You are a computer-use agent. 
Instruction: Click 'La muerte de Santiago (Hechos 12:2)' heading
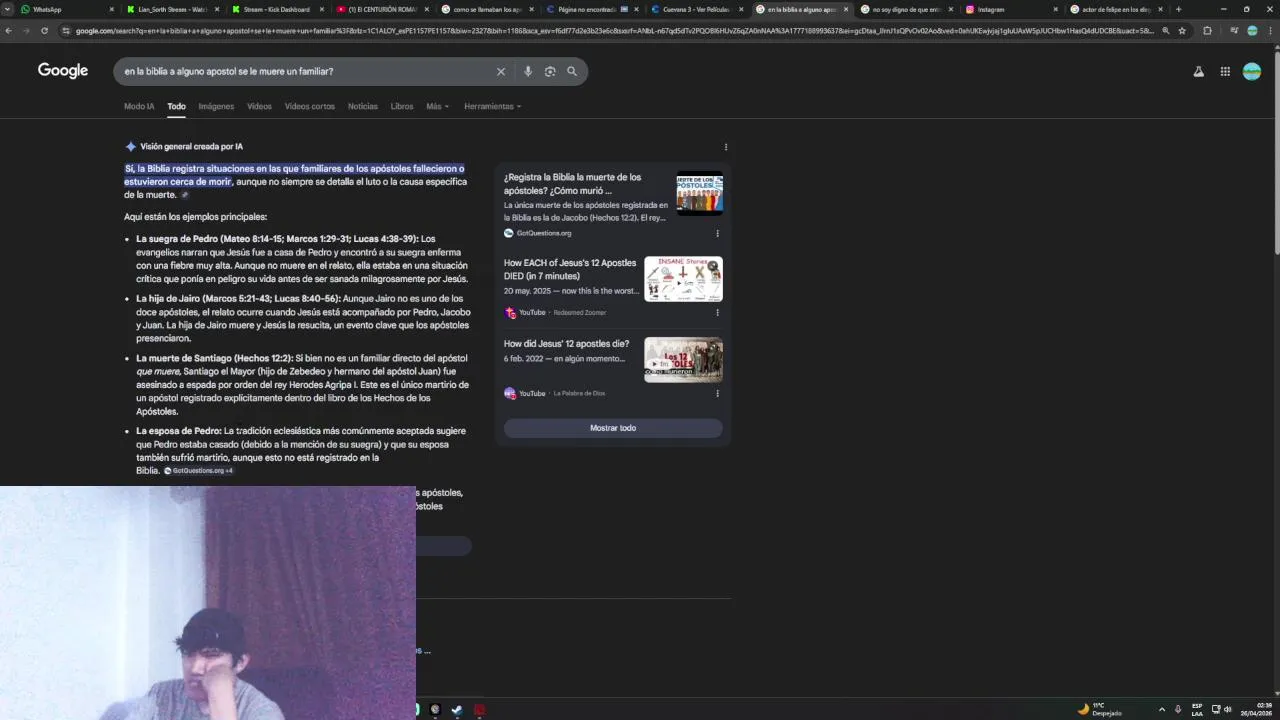(214, 358)
